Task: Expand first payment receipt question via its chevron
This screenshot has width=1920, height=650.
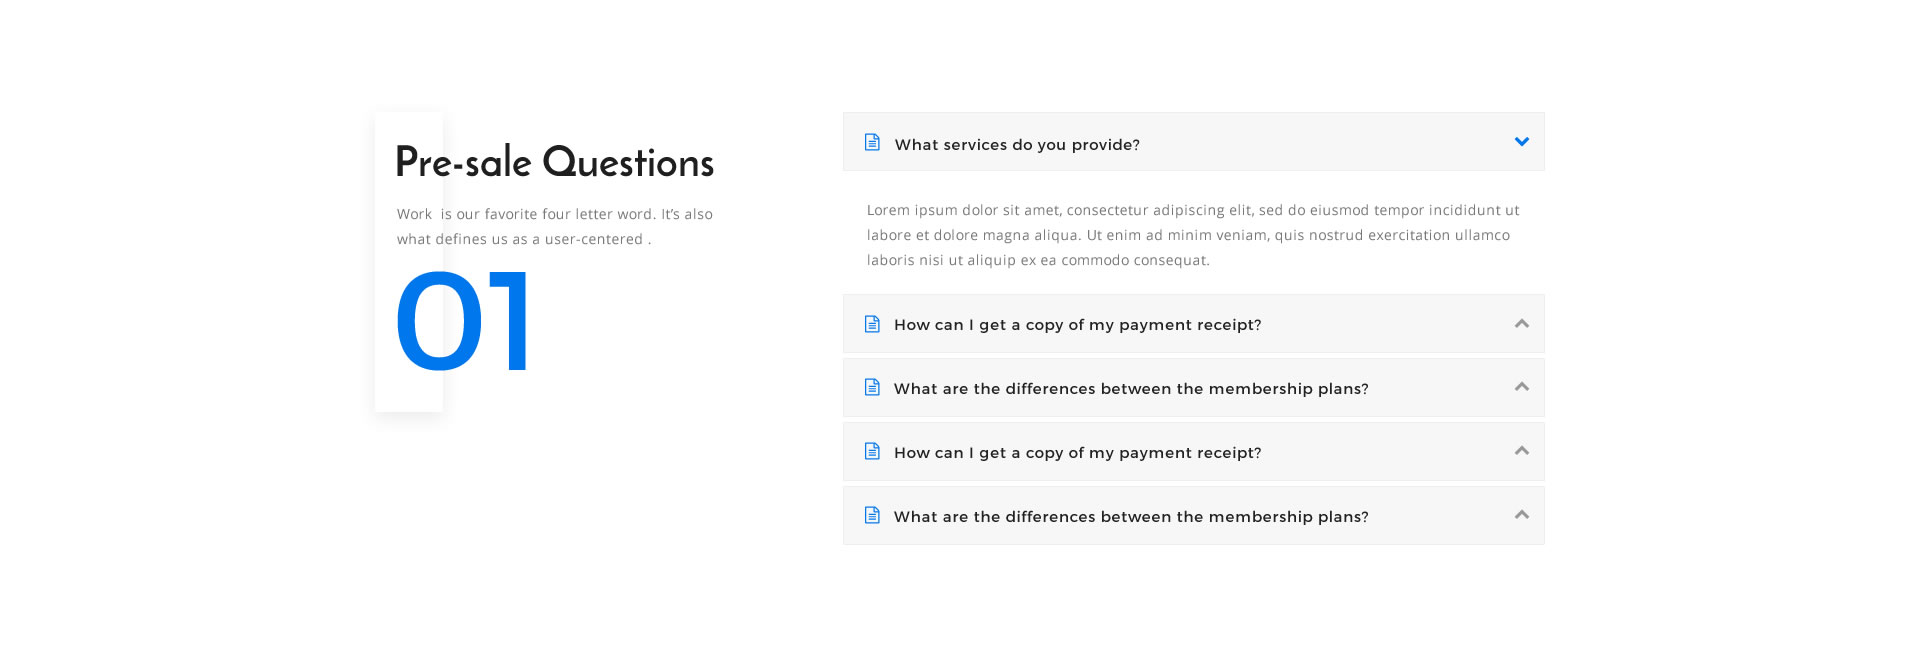Action: click(x=1522, y=323)
